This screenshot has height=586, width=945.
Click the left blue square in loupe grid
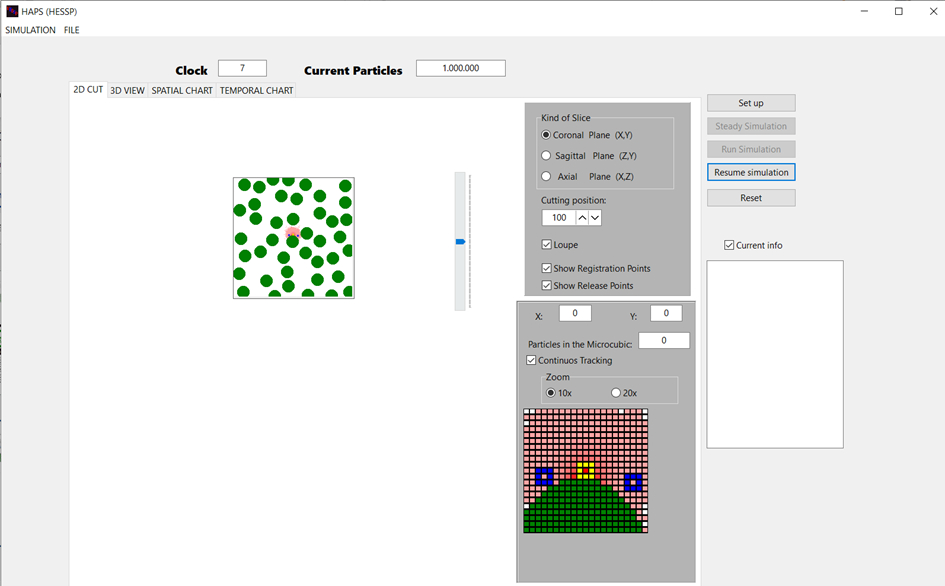(544, 476)
